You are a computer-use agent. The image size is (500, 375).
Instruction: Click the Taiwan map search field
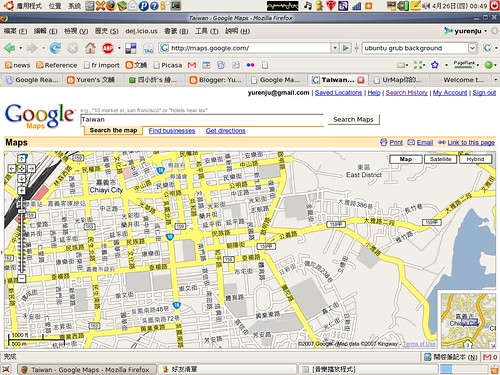(x=202, y=120)
